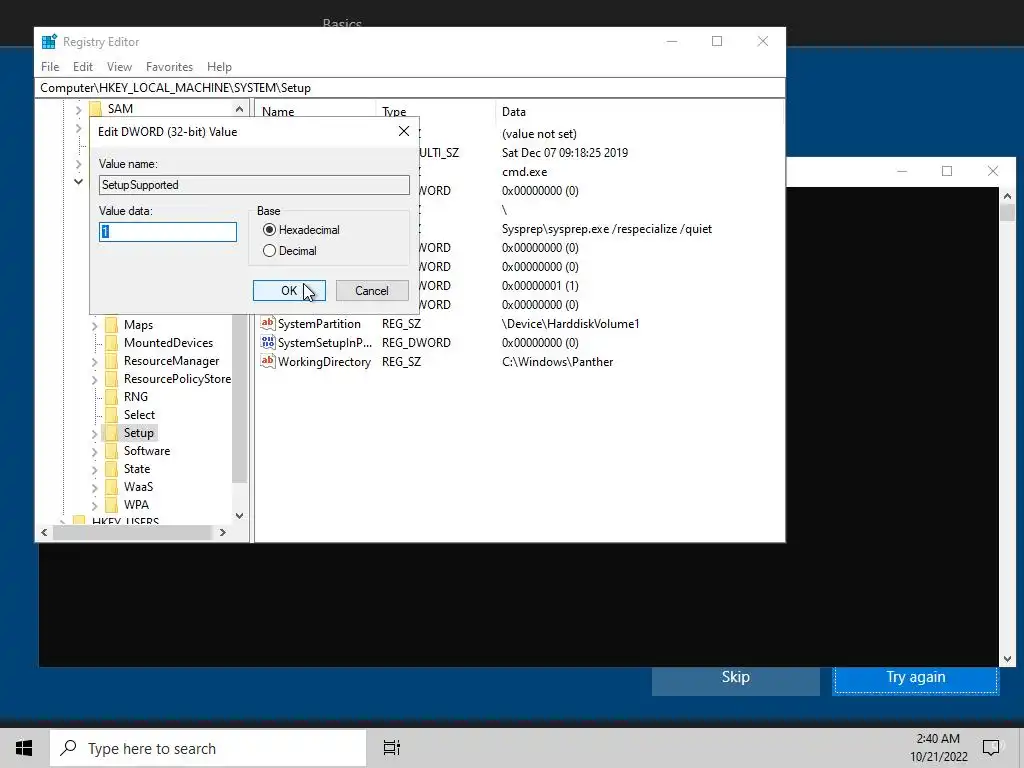Click the Maps folder icon in tree
1024x768 pixels.
coord(112,325)
